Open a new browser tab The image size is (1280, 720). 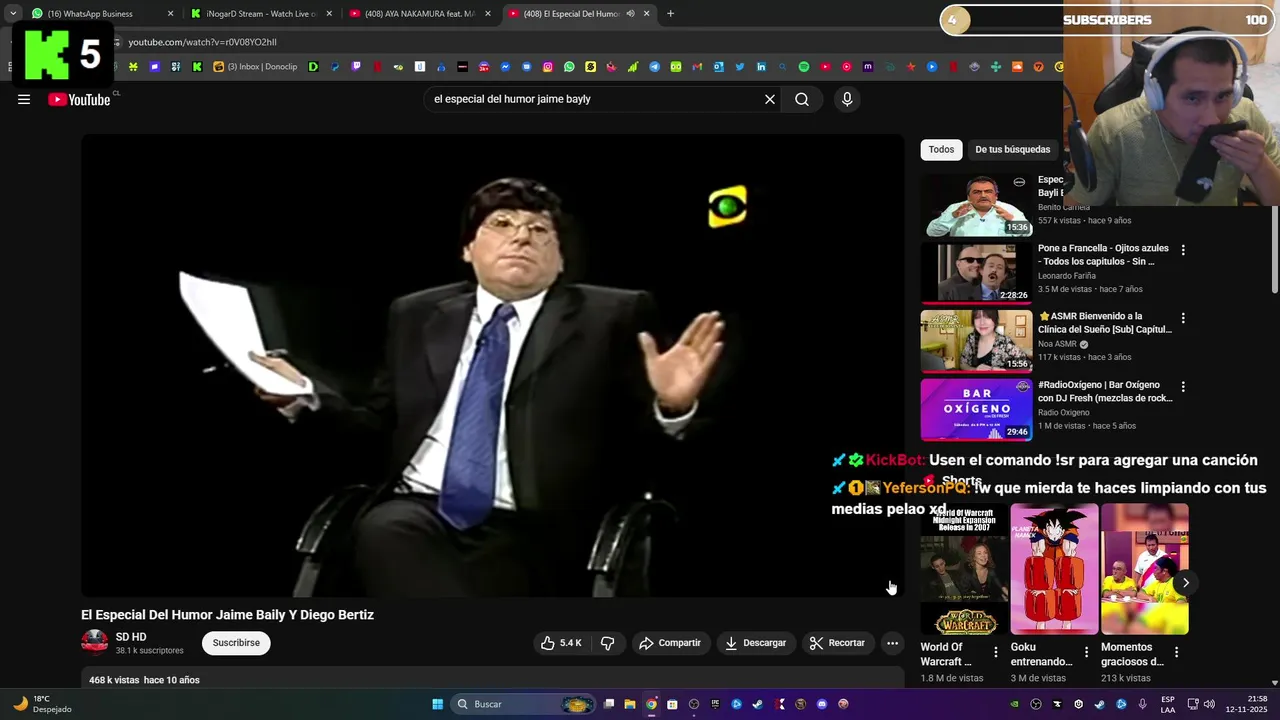pos(670,14)
